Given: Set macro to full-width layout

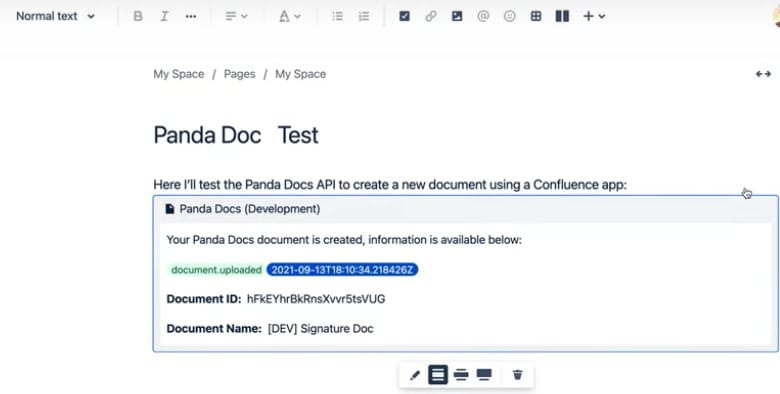Looking at the screenshot, I should pos(484,375).
